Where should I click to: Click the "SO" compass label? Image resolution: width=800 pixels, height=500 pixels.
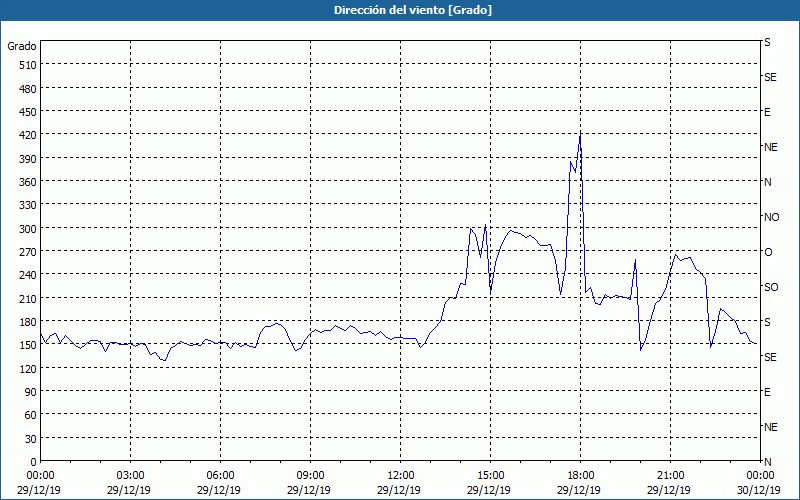pyautogui.click(x=771, y=287)
